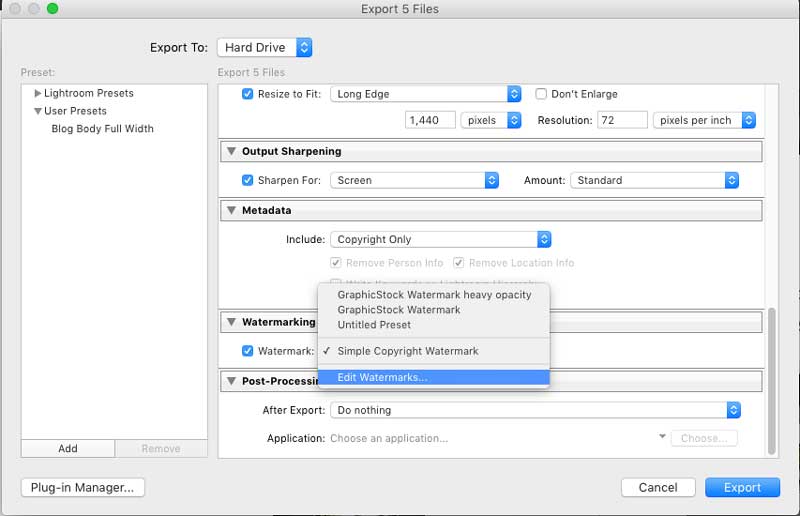Open the Long Edge resize dropdown

click(x=426, y=94)
